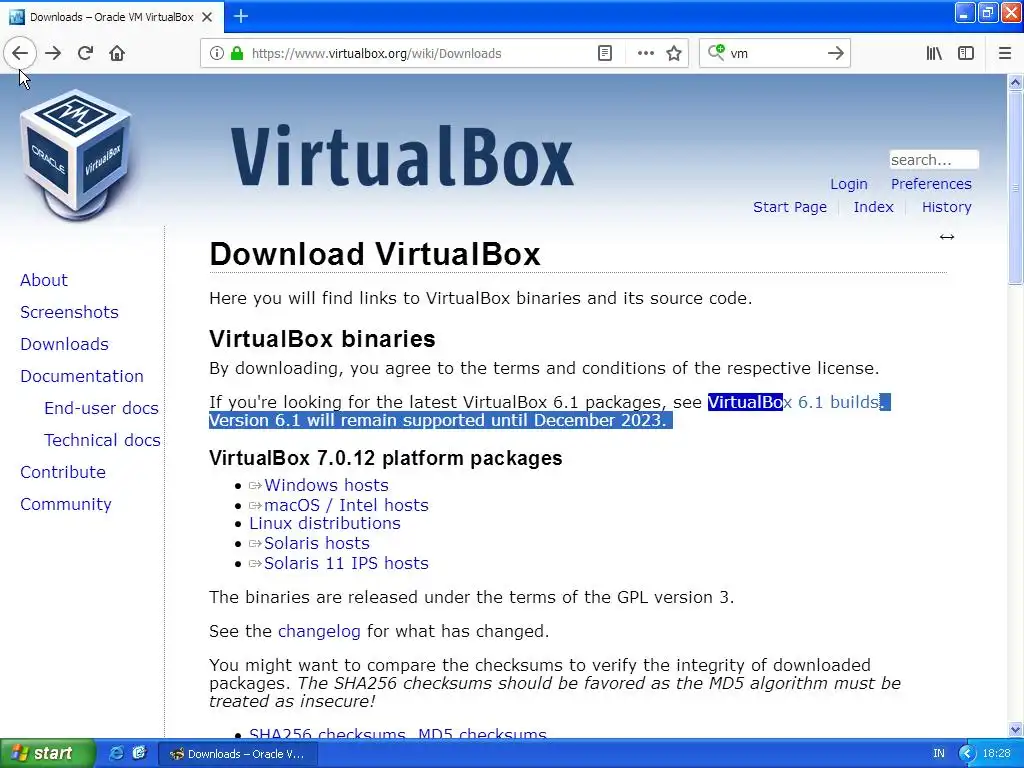Image resolution: width=1024 pixels, height=768 pixels.
Task: Select the Downloads – Oracle VM VirtualBox tab
Action: coord(112,17)
